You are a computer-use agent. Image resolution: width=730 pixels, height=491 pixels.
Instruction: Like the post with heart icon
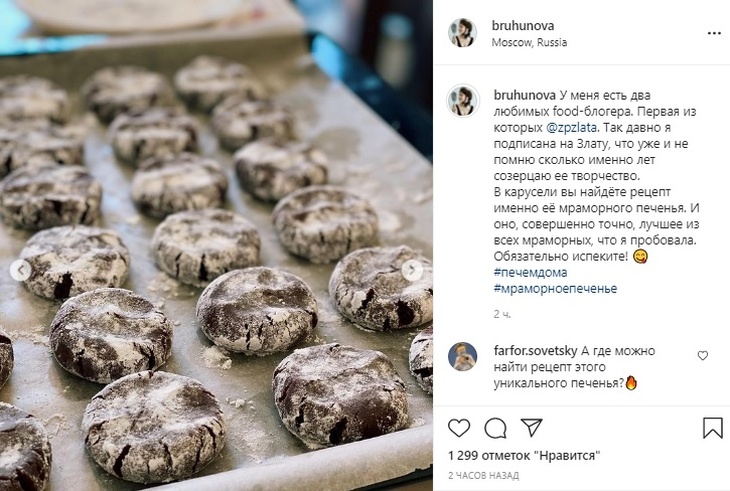459,428
